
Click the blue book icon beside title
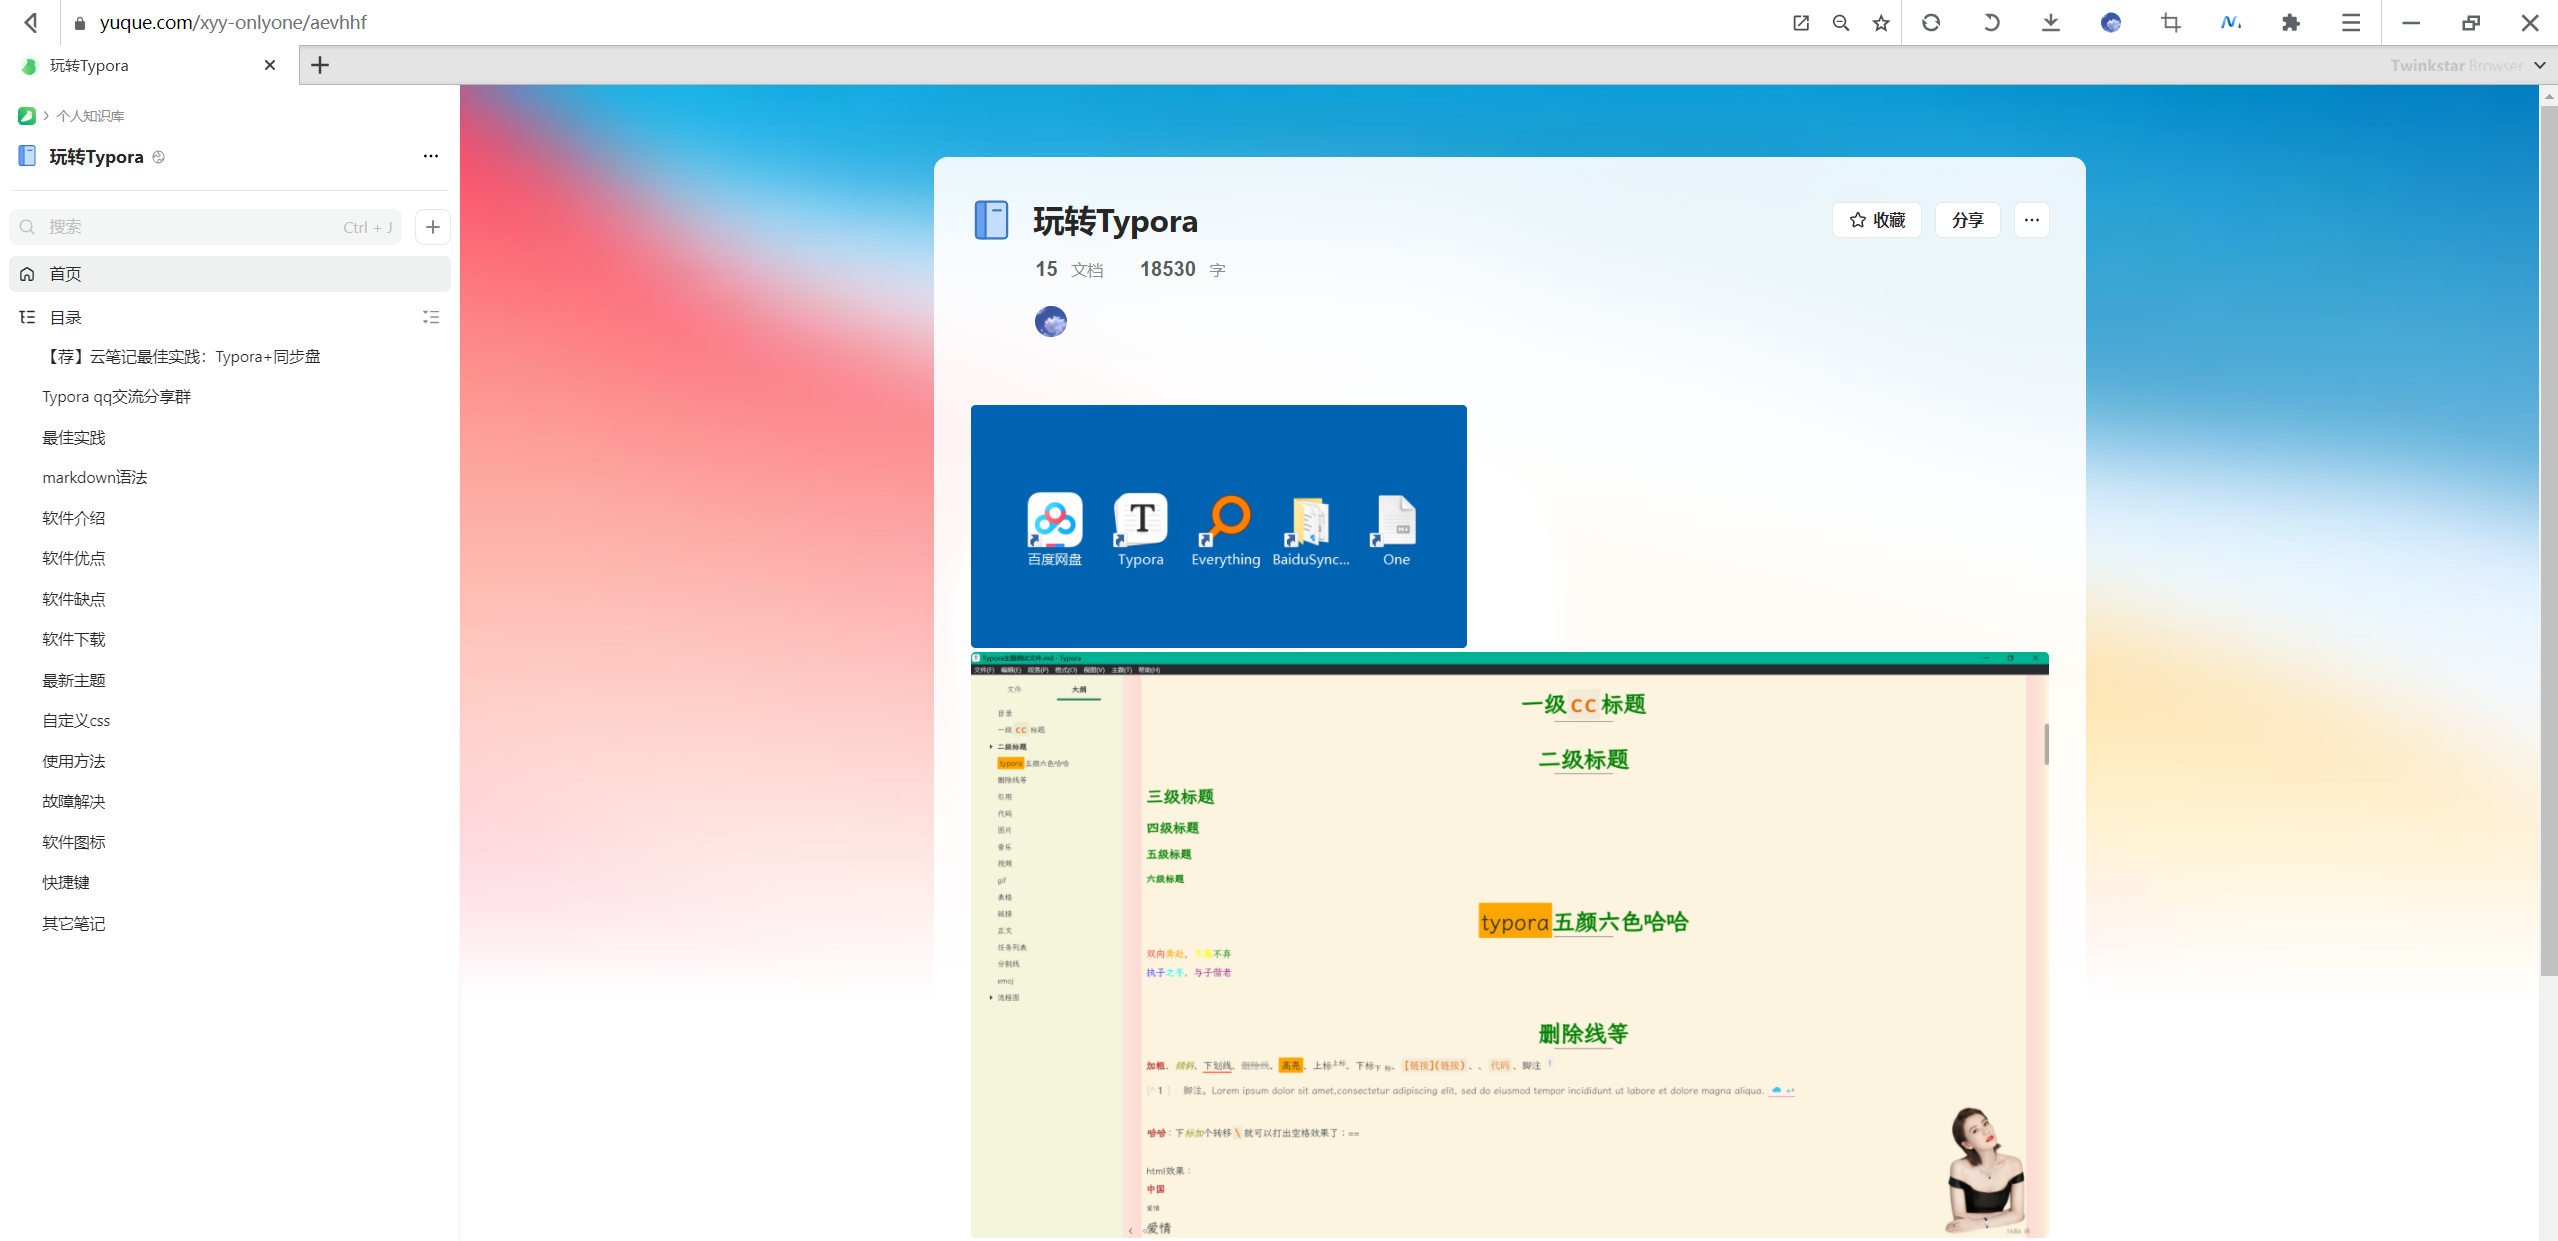(x=991, y=220)
